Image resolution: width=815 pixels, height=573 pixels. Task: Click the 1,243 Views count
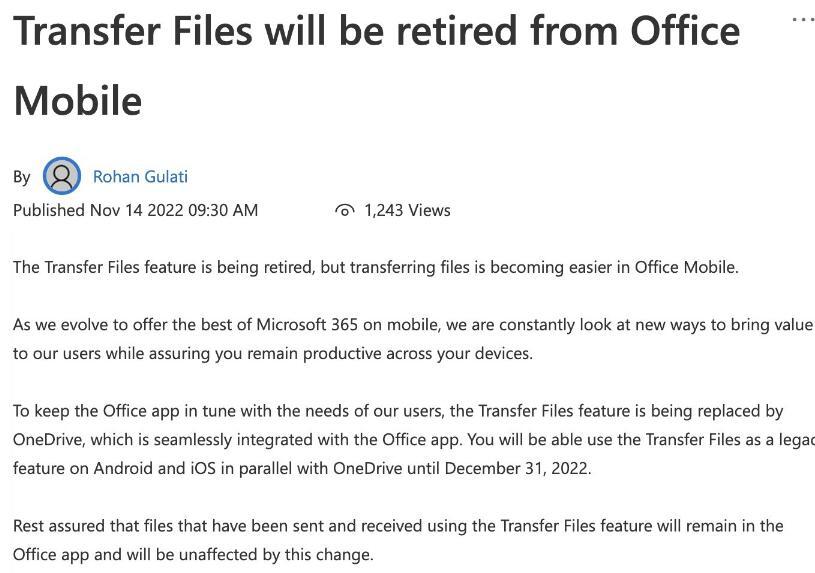coord(407,210)
